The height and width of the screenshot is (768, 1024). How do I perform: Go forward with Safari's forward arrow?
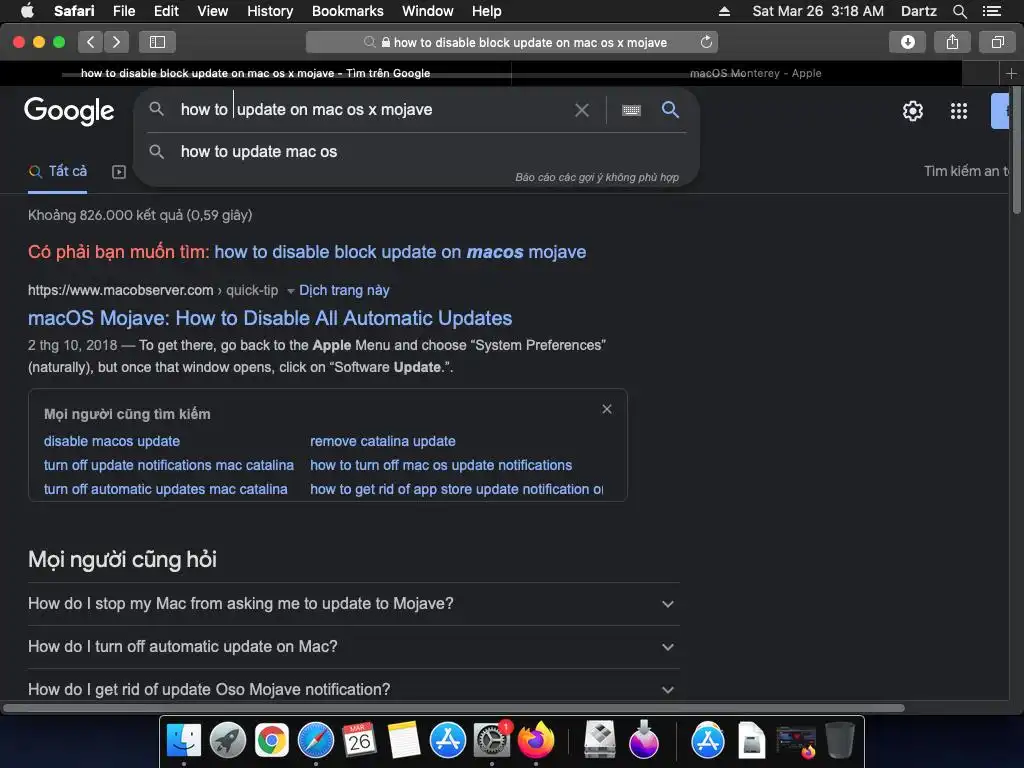(116, 42)
